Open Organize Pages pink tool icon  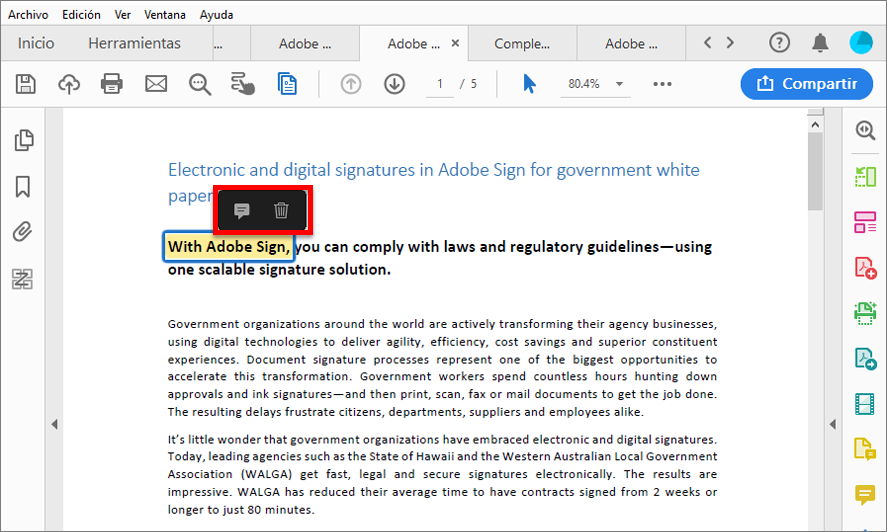[865, 222]
